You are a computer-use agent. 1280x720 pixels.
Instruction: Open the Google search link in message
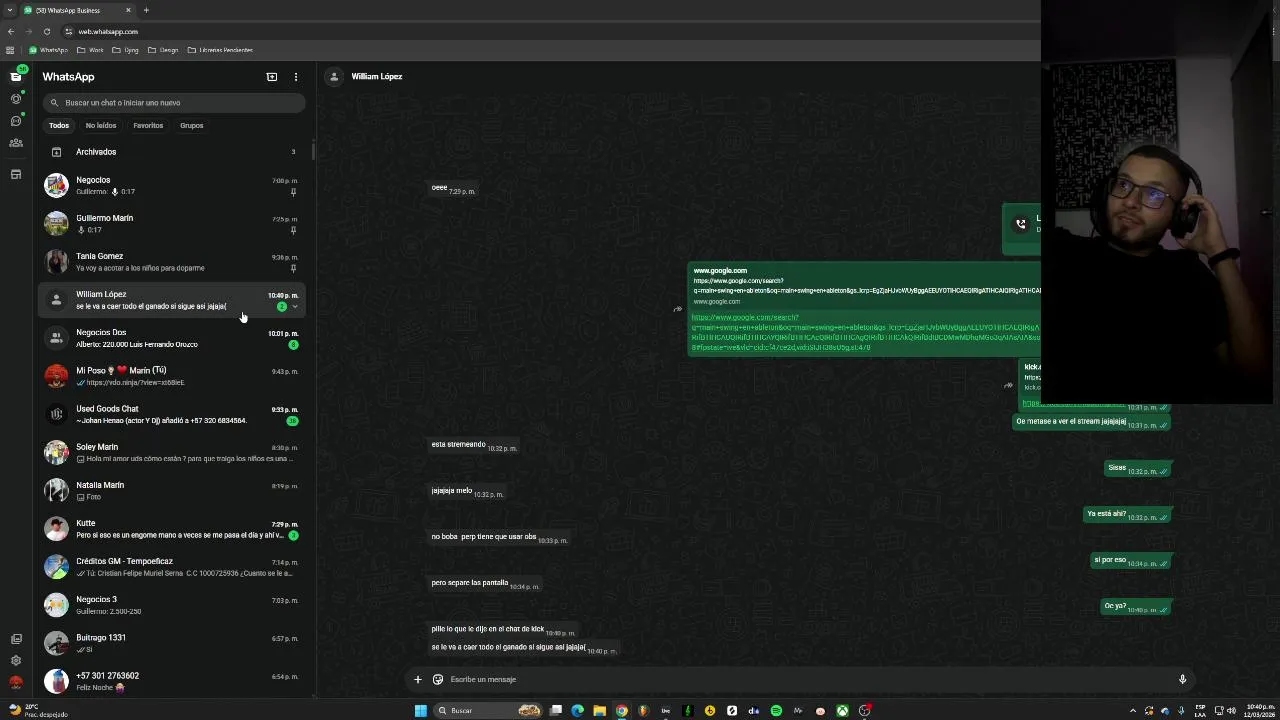(x=865, y=332)
